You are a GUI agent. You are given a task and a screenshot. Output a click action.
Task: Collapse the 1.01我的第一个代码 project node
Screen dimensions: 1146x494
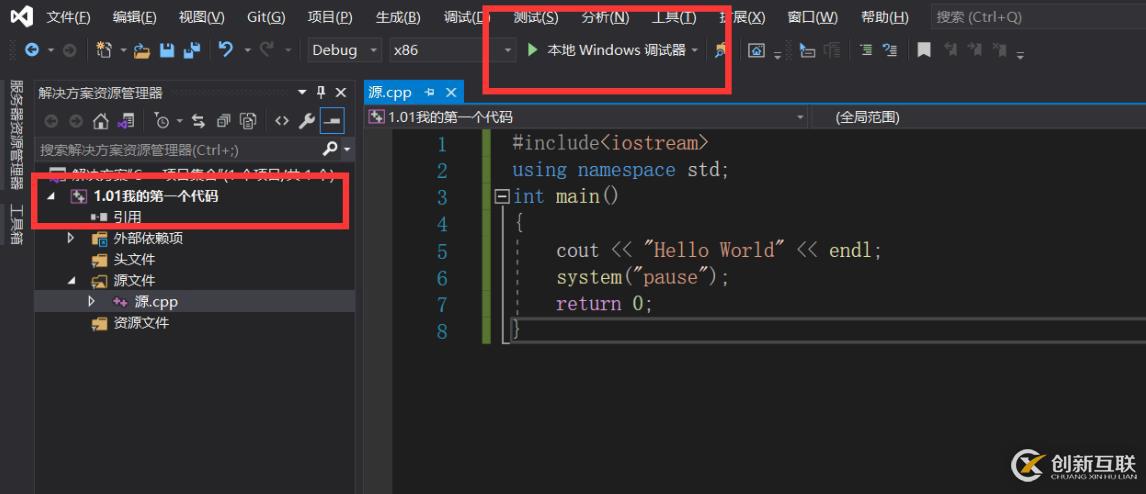[x=50, y=196]
